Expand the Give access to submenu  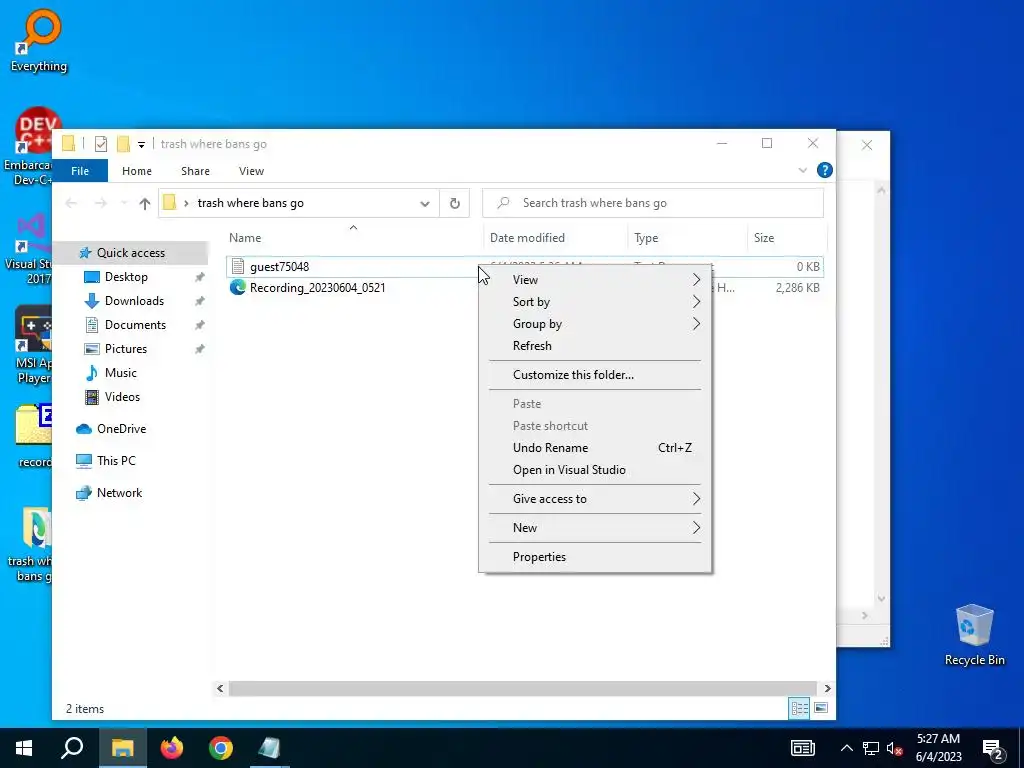click(595, 499)
